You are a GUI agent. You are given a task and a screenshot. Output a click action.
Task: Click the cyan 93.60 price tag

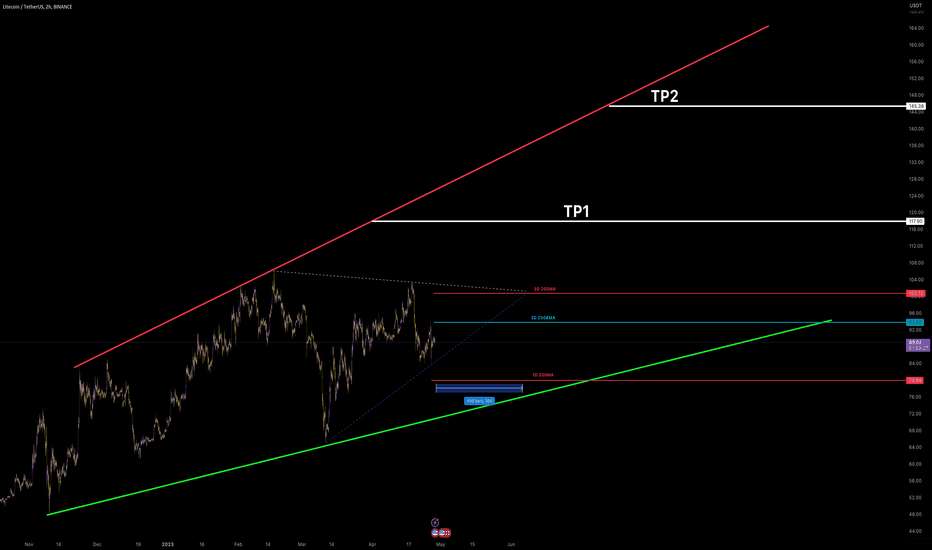point(915,322)
